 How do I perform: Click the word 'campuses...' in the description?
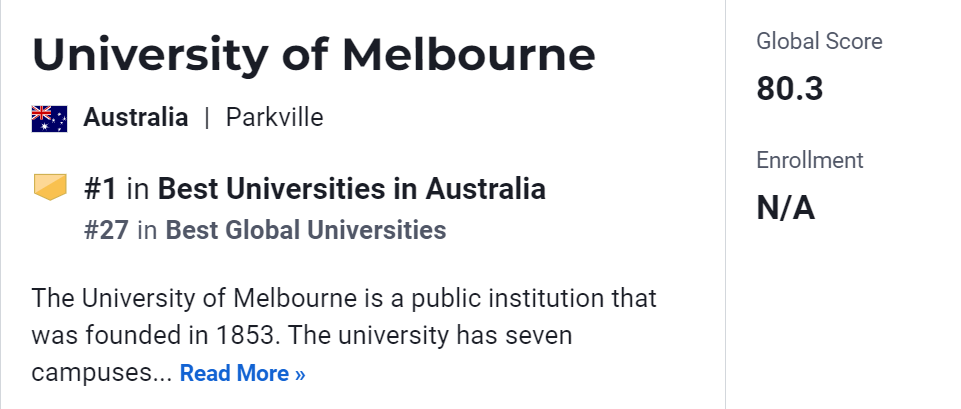point(100,374)
